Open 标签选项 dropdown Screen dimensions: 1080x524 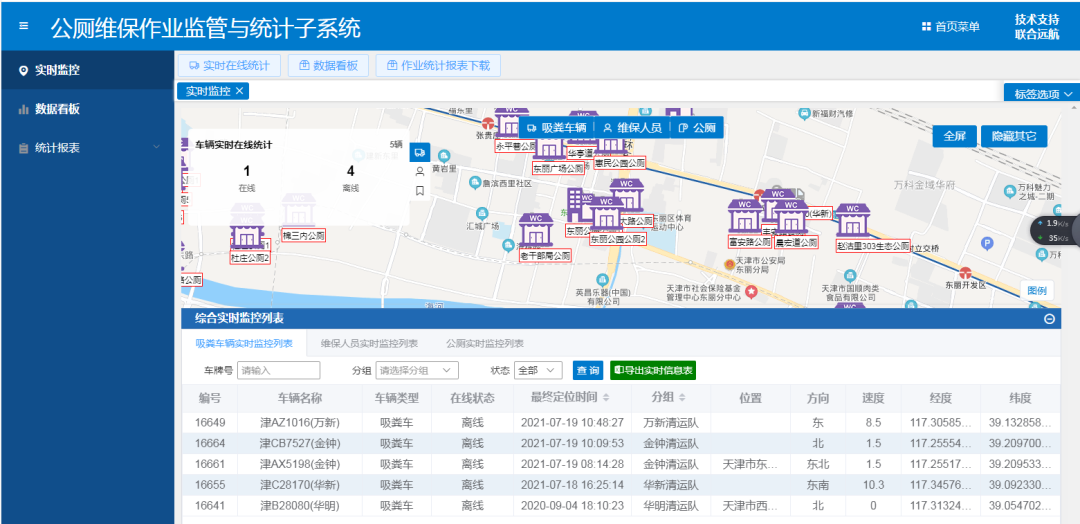(x=1042, y=94)
